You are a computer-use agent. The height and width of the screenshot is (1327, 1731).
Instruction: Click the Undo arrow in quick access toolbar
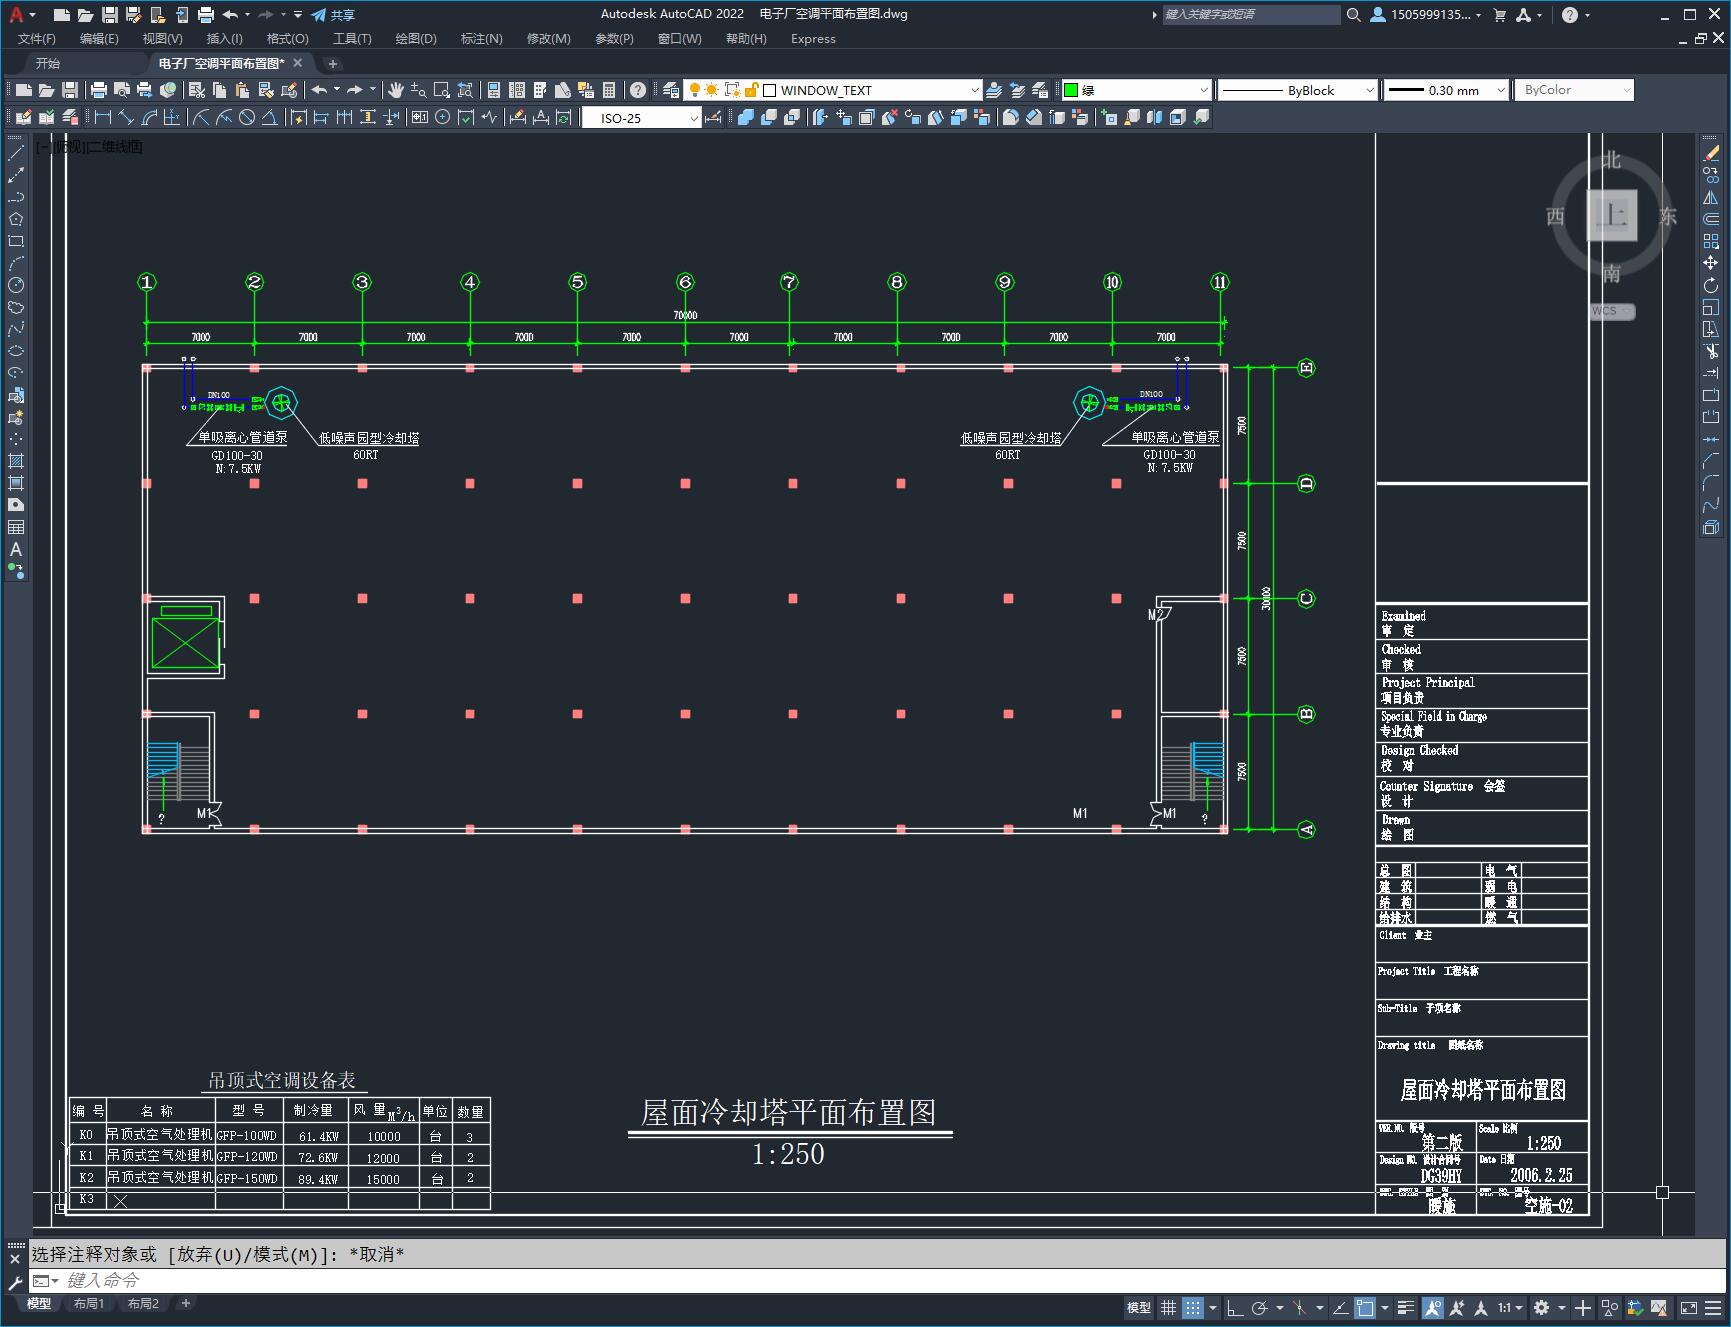[x=230, y=15]
